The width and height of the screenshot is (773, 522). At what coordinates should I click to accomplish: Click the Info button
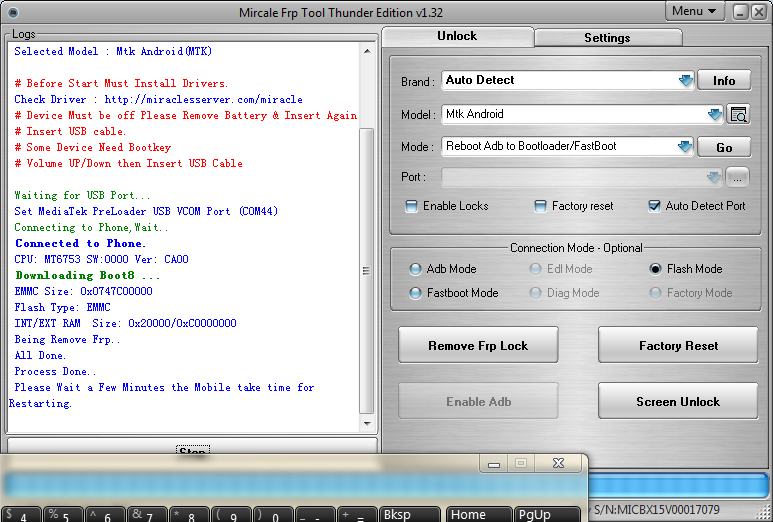(x=724, y=81)
